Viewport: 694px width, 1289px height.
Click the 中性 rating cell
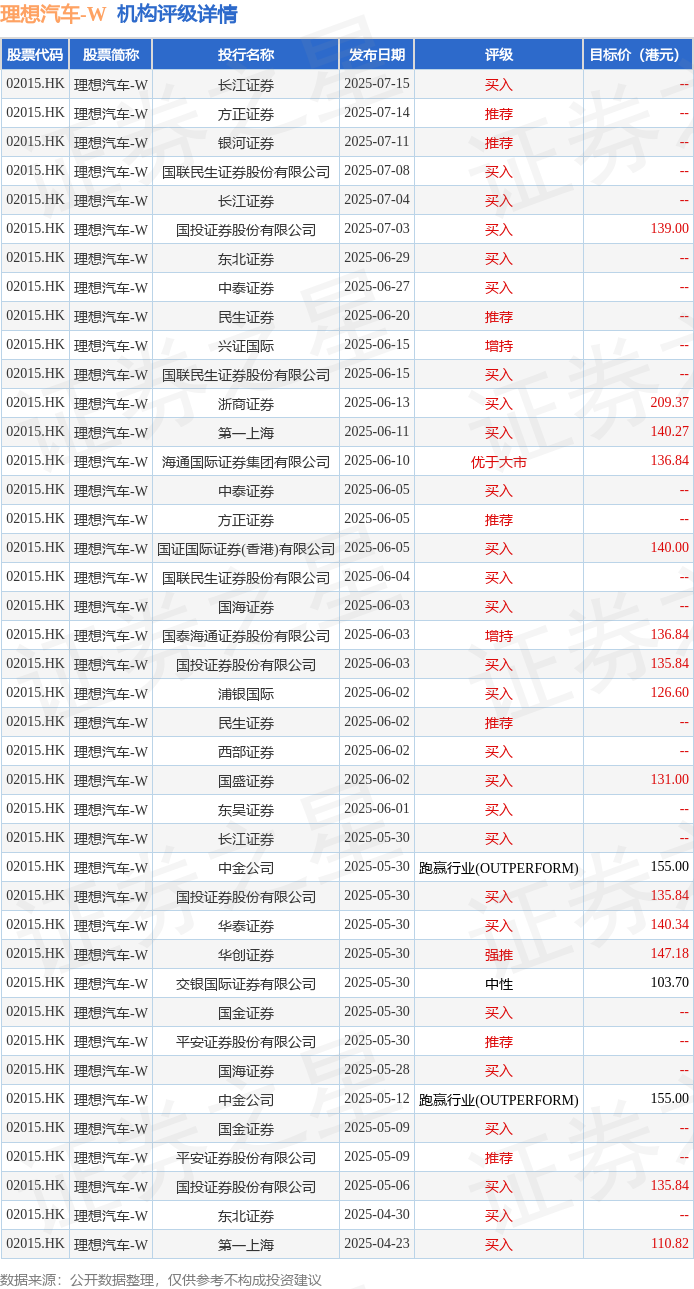pyautogui.click(x=498, y=984)
